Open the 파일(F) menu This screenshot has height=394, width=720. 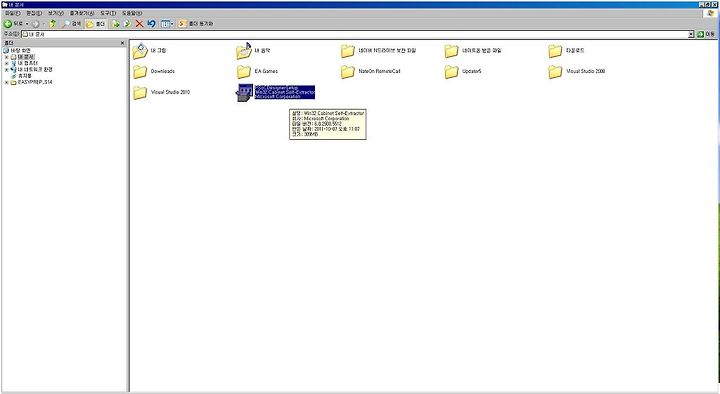(12, 13)
